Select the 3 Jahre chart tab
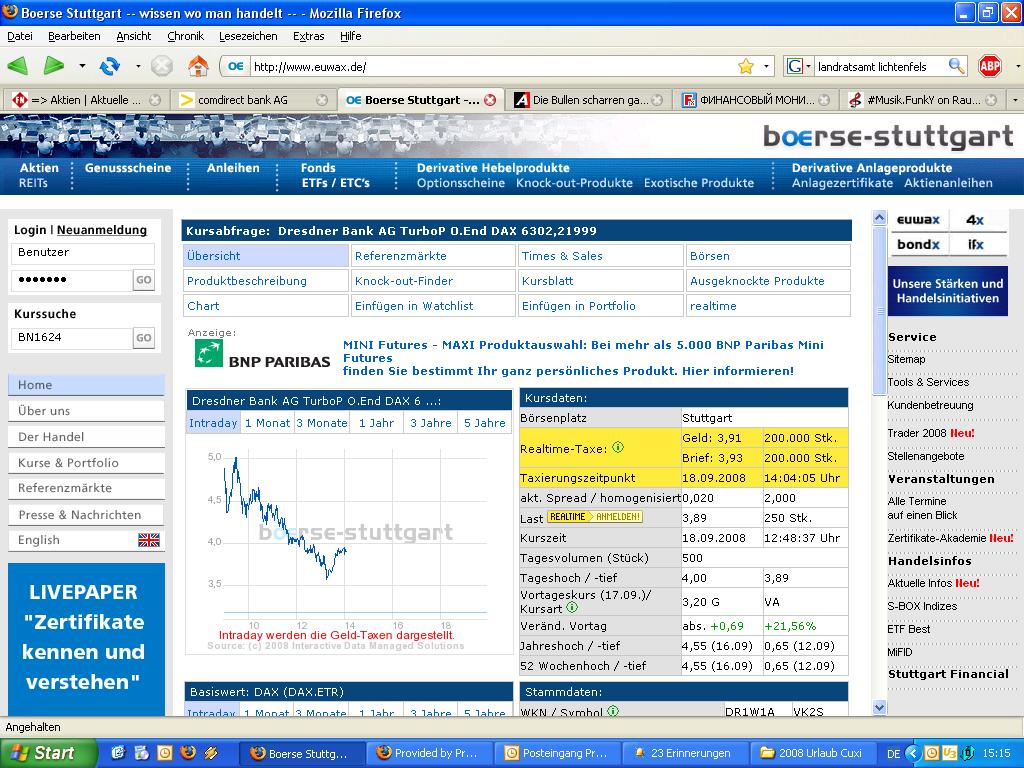 click(430, 423)
